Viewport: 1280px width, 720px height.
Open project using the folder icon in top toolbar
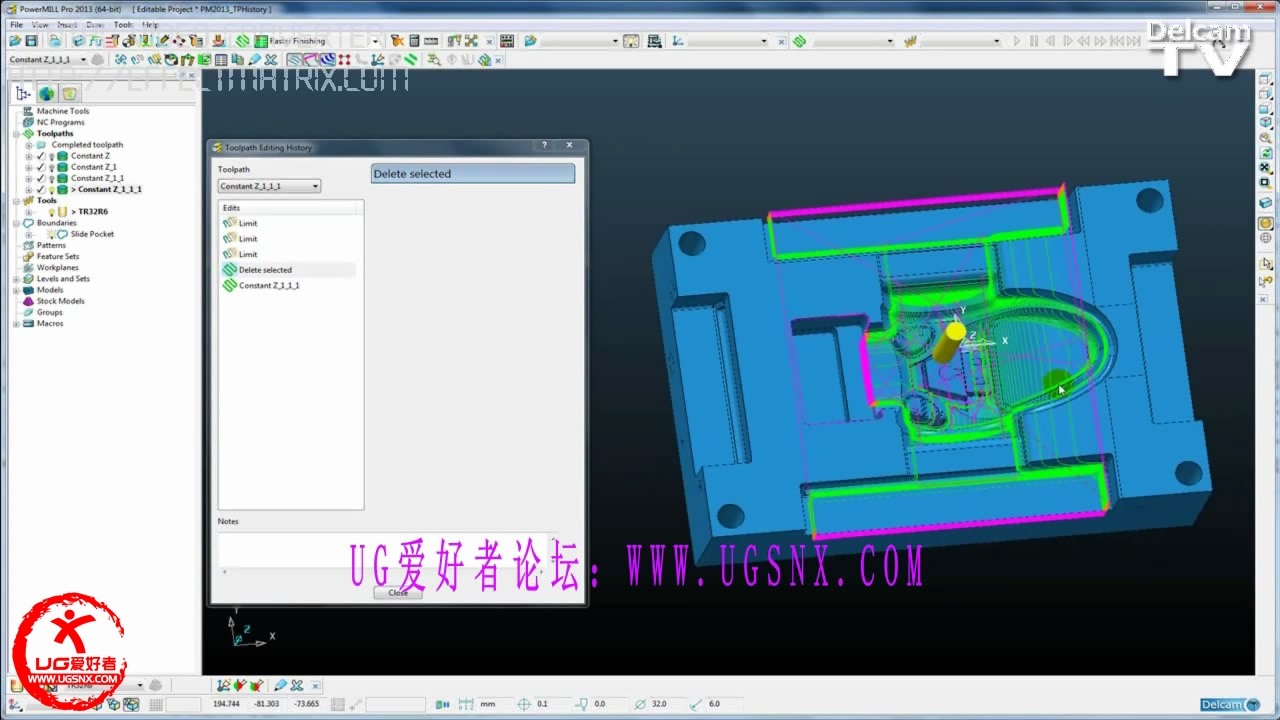(x=14, y=41)
